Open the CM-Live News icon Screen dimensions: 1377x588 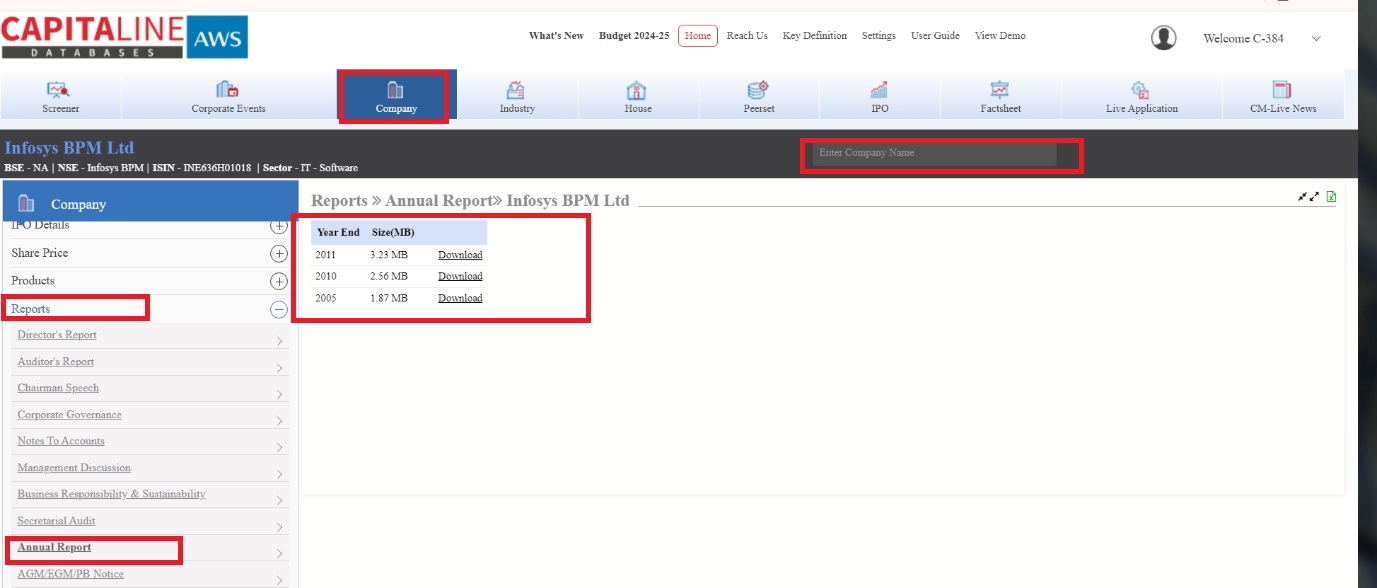tap(1282, 90)
